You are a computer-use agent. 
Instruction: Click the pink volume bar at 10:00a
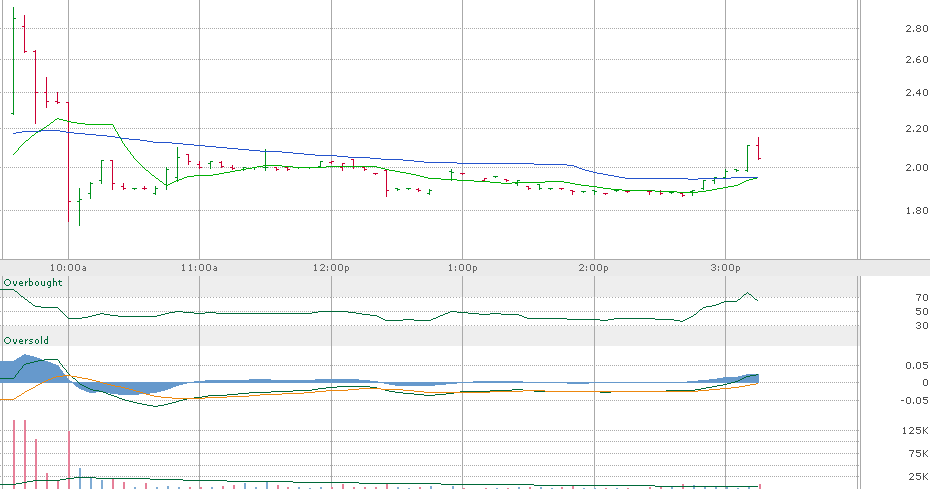tap(69, 459)
